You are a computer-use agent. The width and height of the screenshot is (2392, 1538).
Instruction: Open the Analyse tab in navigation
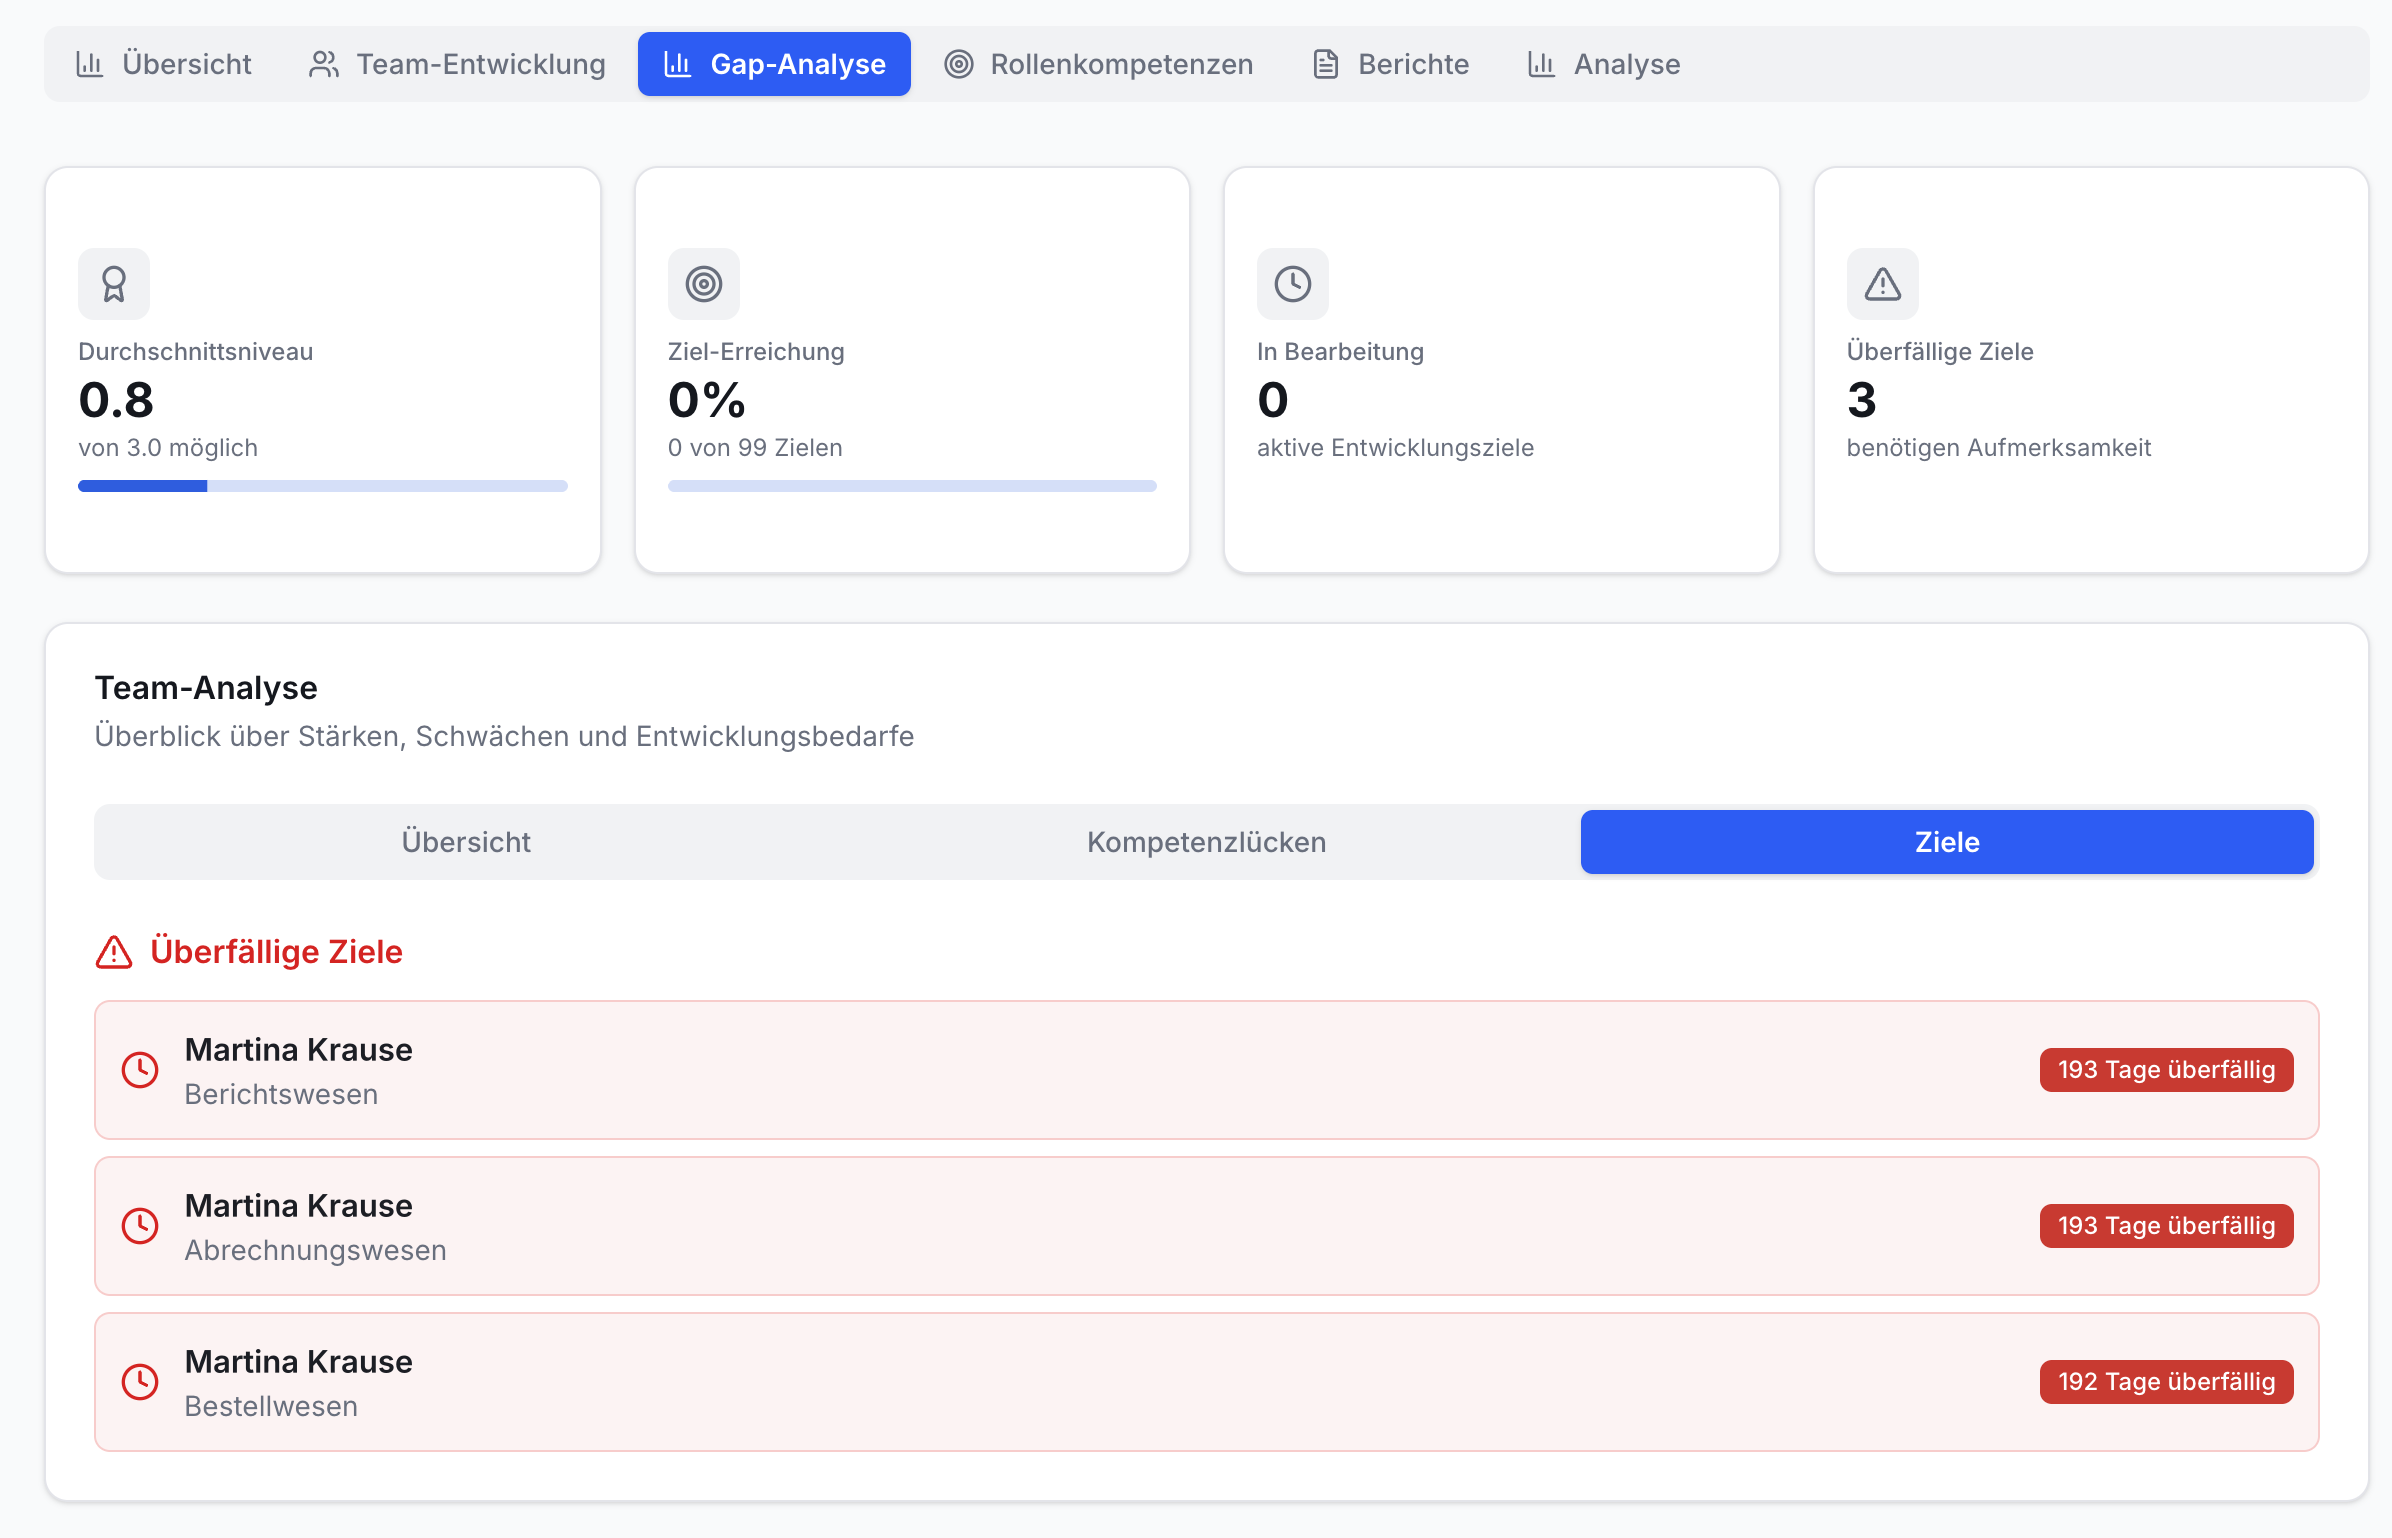(x=1603, y=64)
